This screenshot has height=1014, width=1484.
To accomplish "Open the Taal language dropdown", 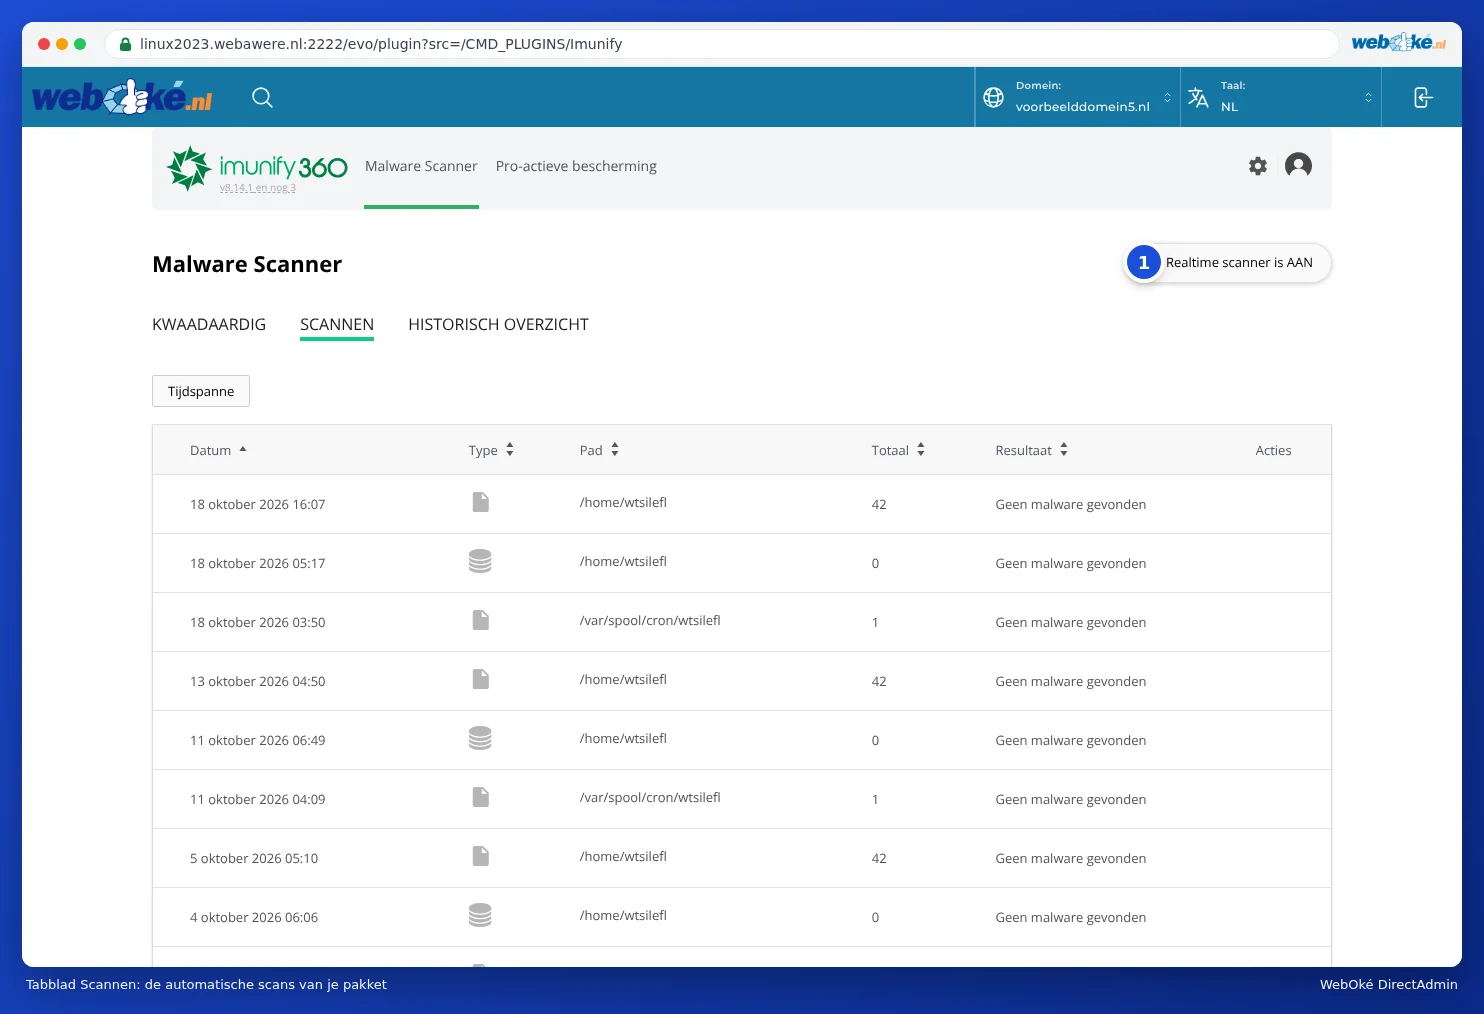I will (x=1281, y=97).
